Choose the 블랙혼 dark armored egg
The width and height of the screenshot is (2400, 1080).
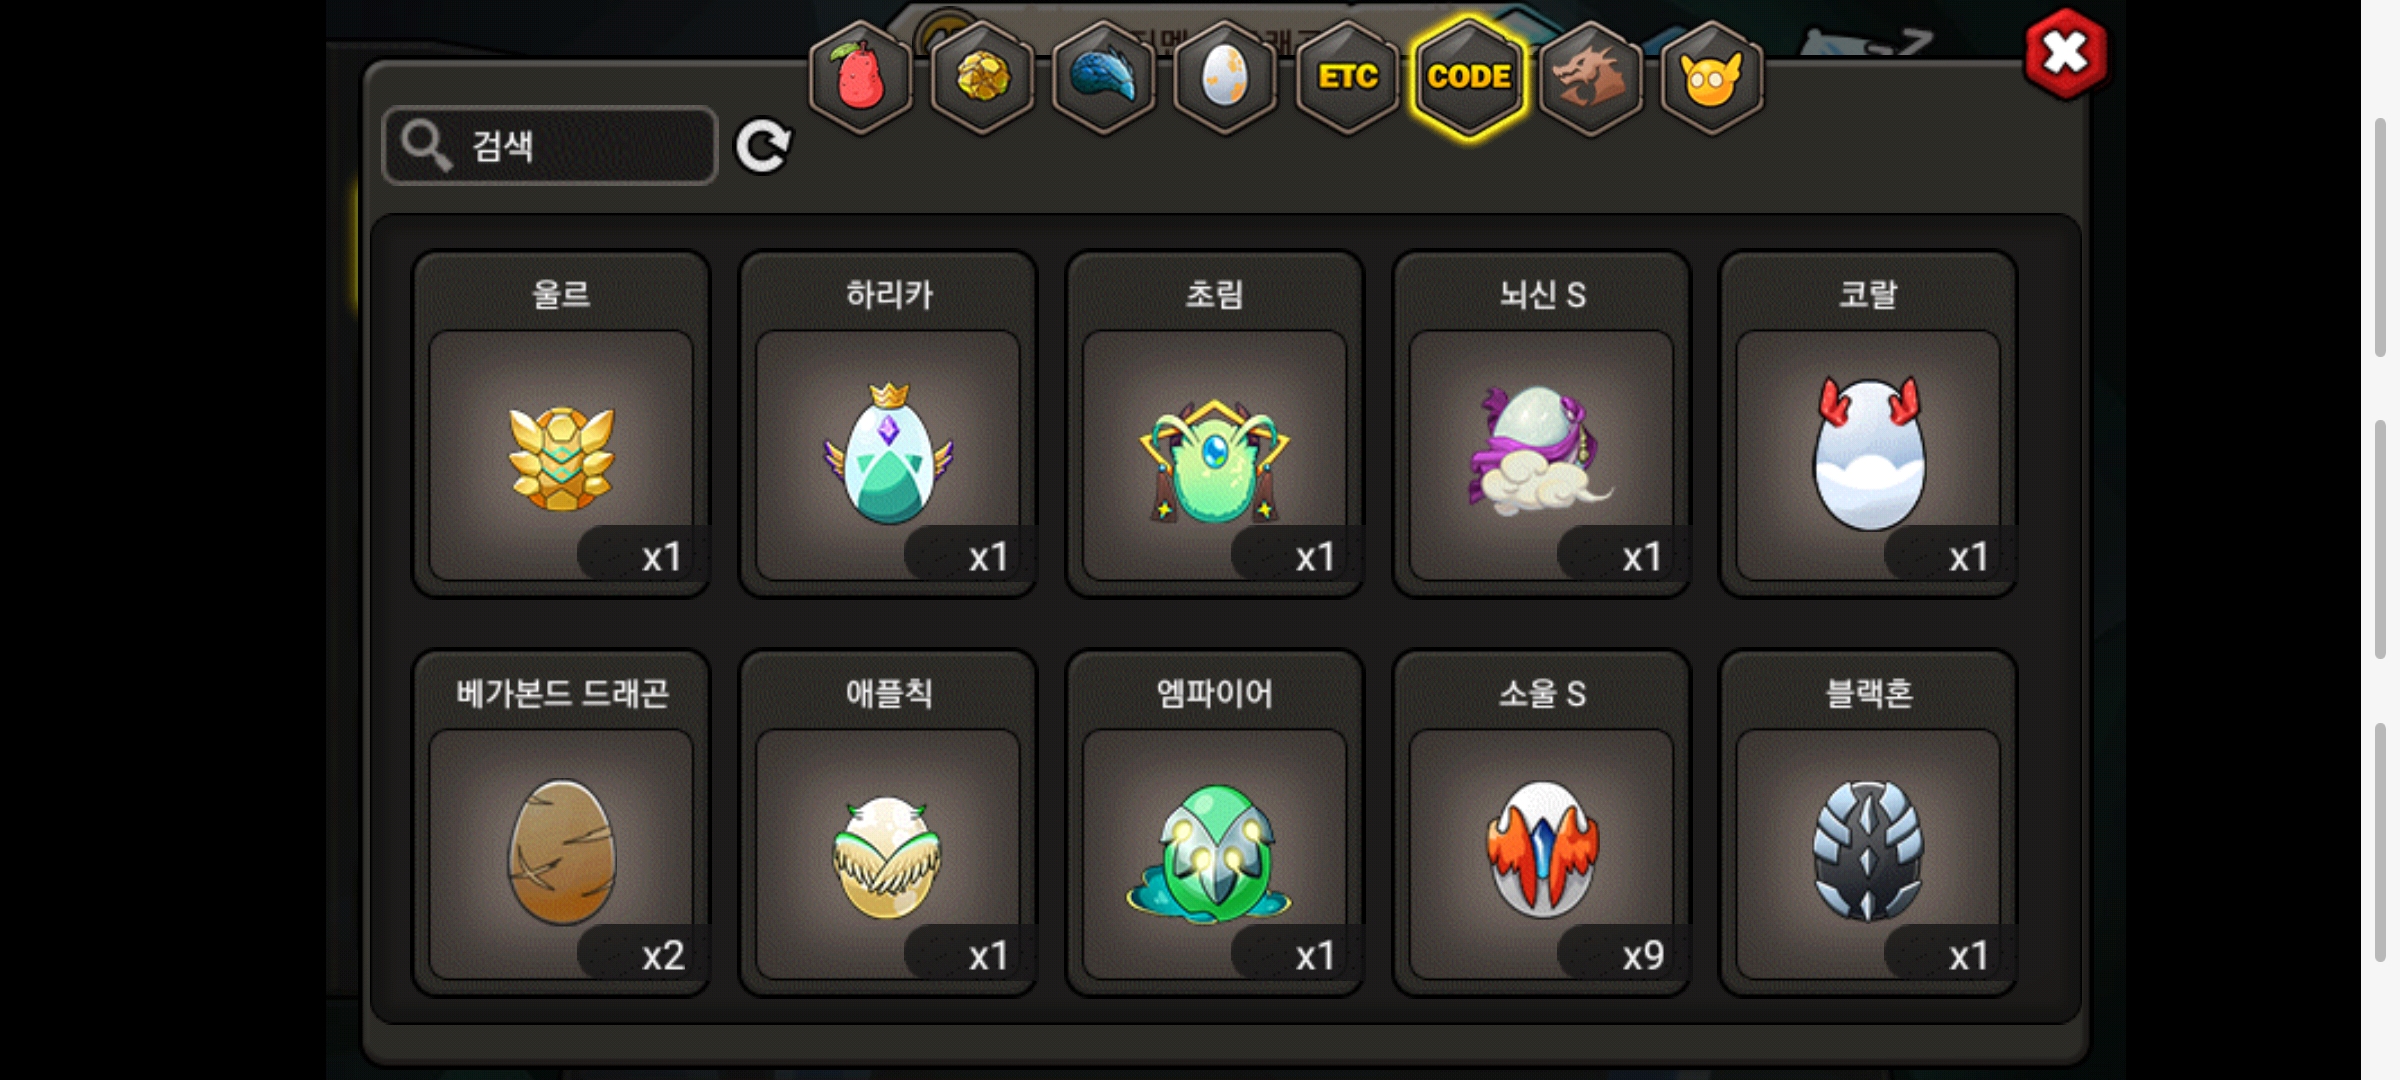tap(1868, 823)
